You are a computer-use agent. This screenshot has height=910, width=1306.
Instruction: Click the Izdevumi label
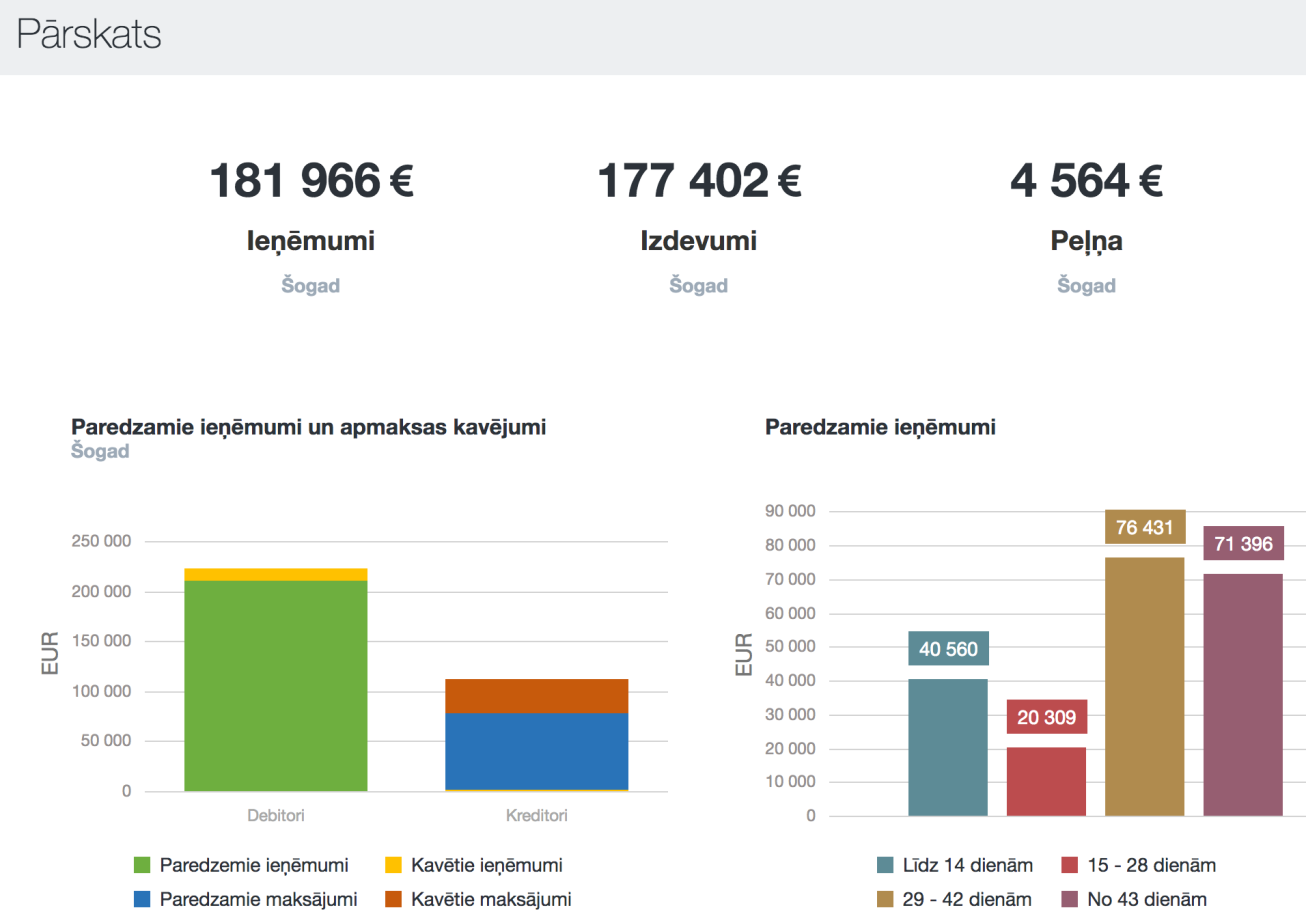coord(699,241)
